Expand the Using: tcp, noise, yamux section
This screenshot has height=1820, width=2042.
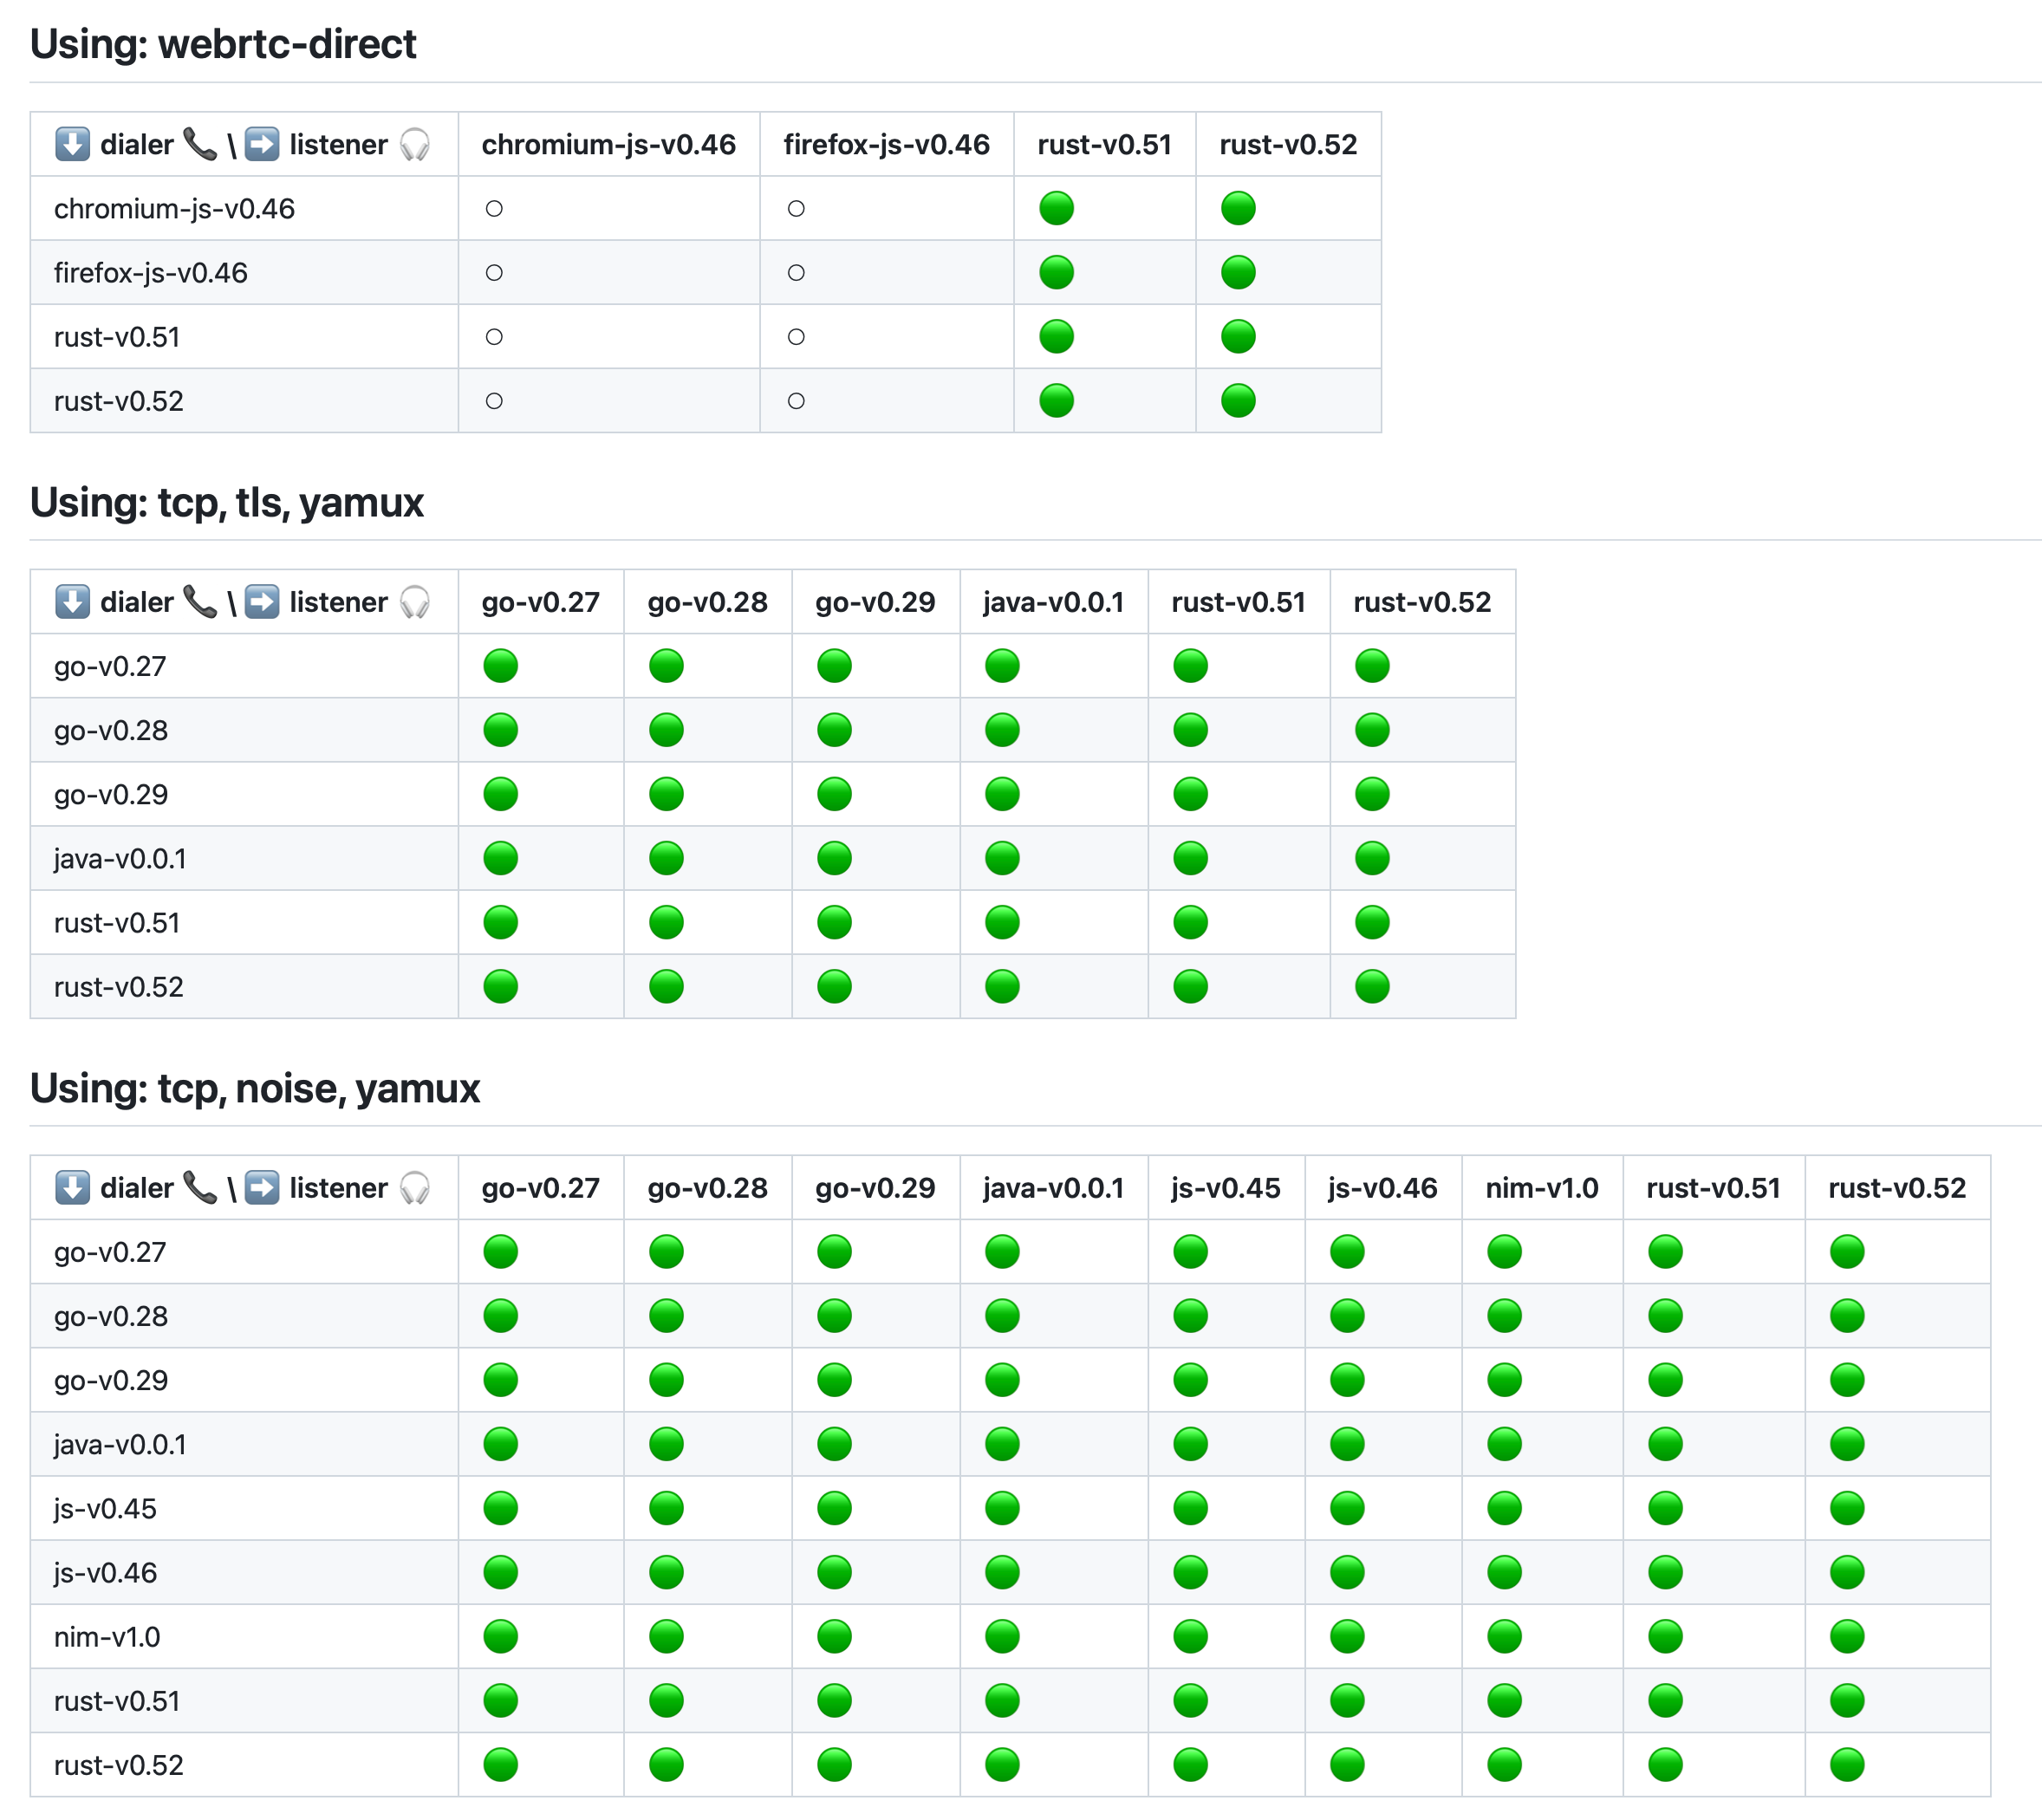255,1089
